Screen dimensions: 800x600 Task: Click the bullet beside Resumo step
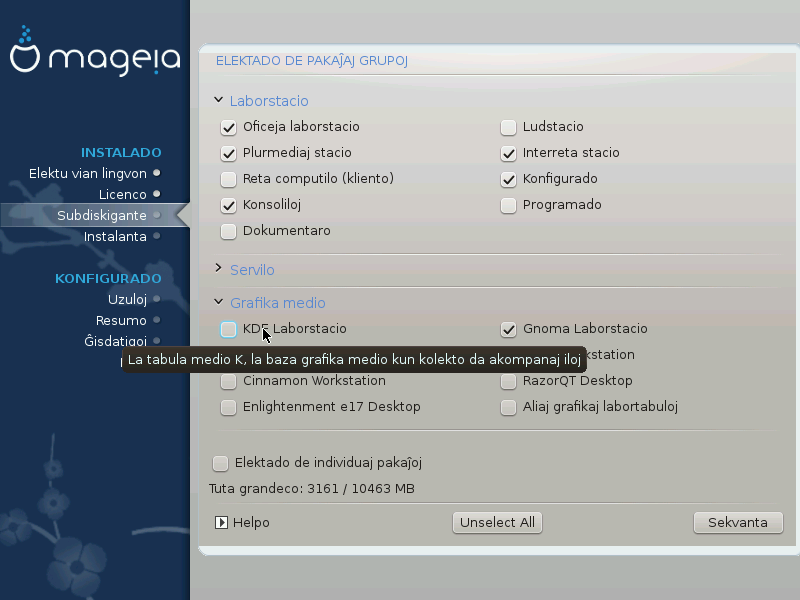[157, 320]
